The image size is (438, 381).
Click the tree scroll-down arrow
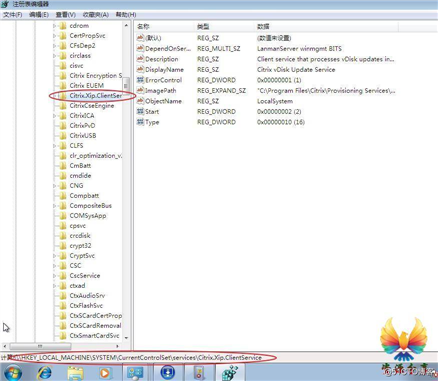[126, 338]
